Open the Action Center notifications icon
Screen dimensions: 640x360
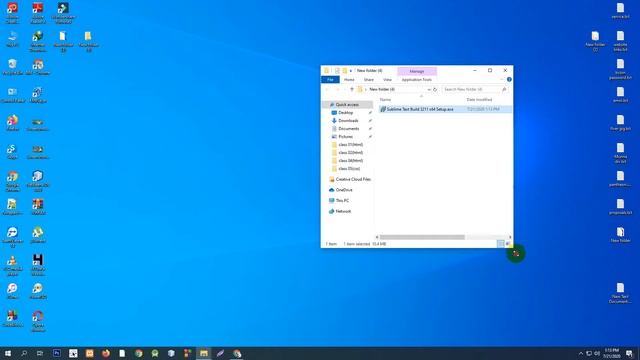[x=629, y=353]
